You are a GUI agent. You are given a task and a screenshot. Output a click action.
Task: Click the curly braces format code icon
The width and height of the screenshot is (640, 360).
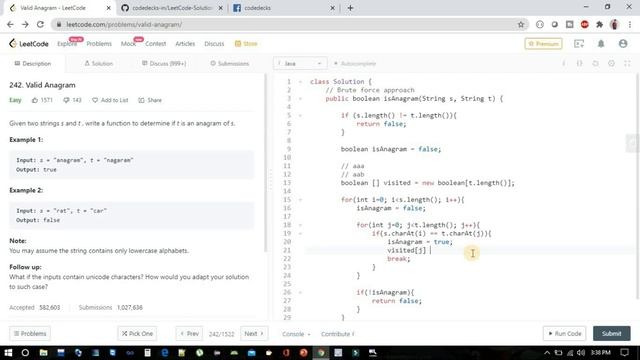580,64
